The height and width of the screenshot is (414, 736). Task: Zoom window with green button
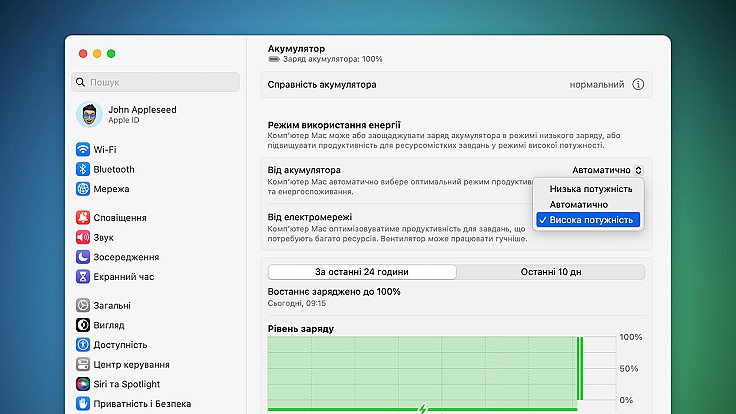[111, 54]
